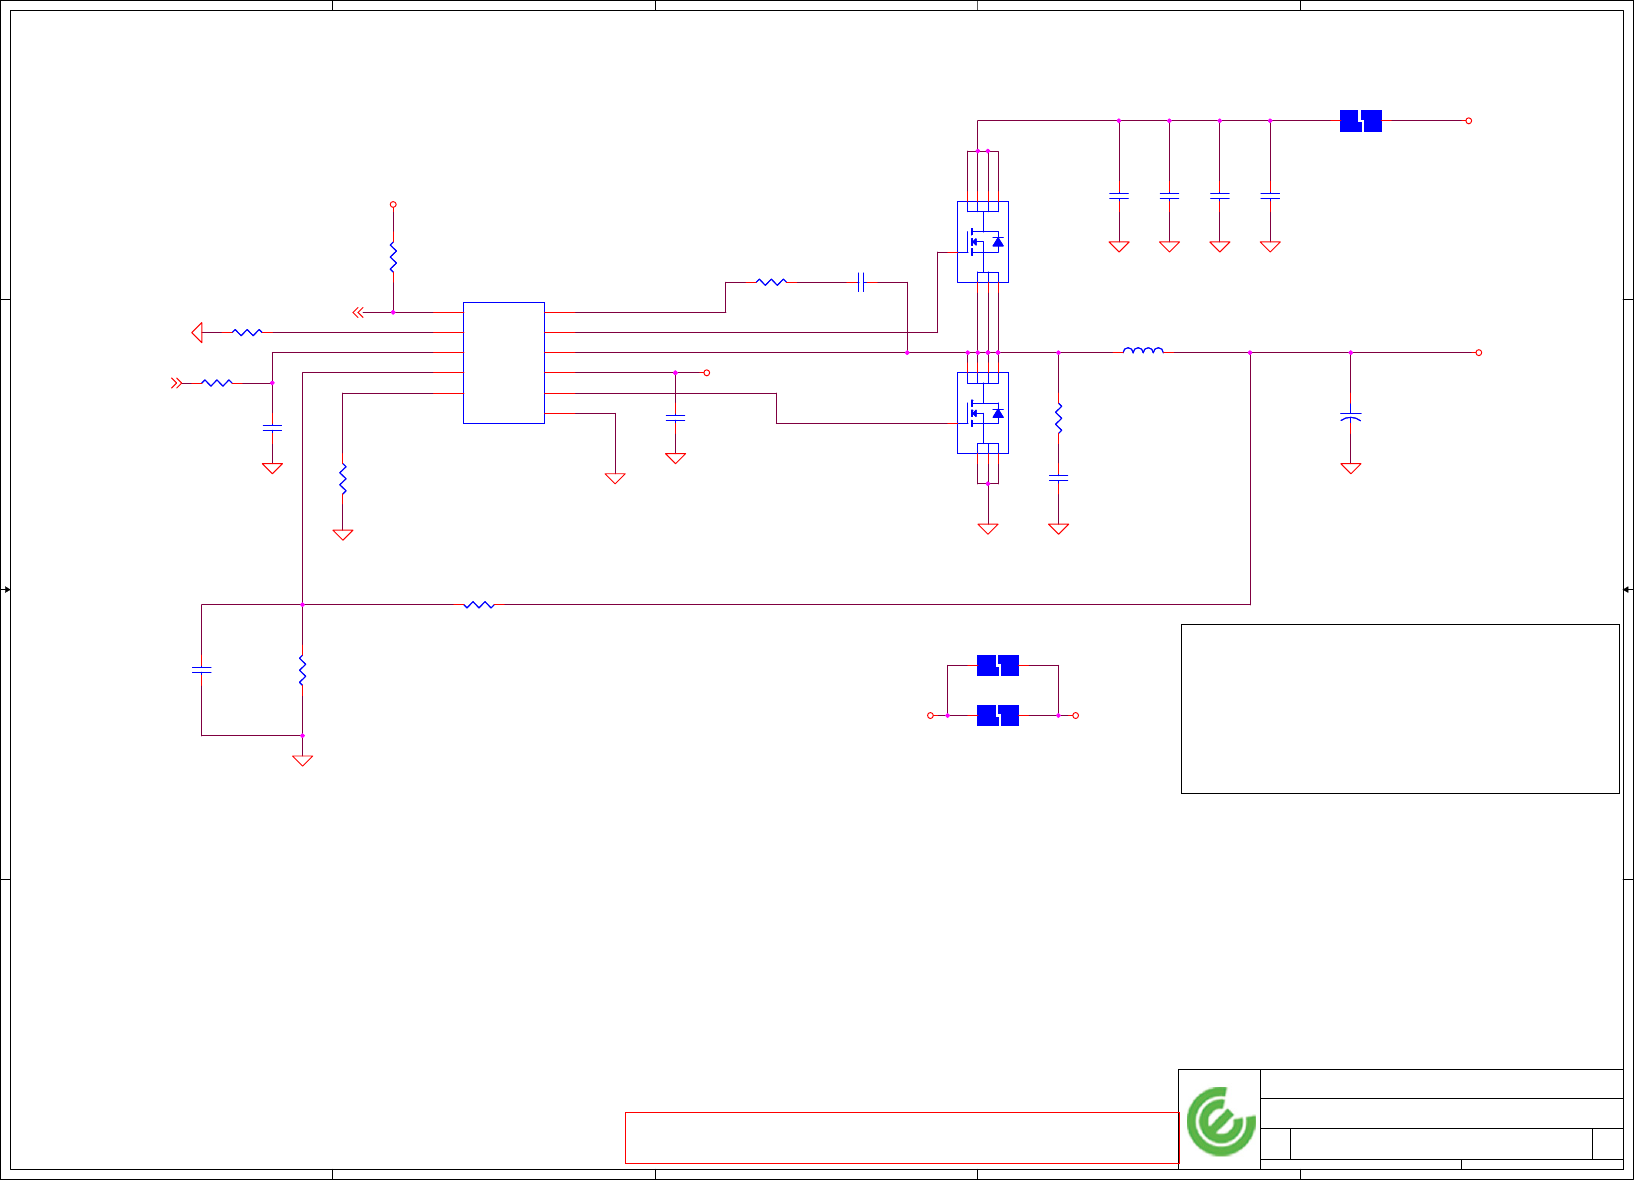Select resistor to ground below controller's left pins
The width and height of the screenshot is (1634, 1180).
point(342,478)
